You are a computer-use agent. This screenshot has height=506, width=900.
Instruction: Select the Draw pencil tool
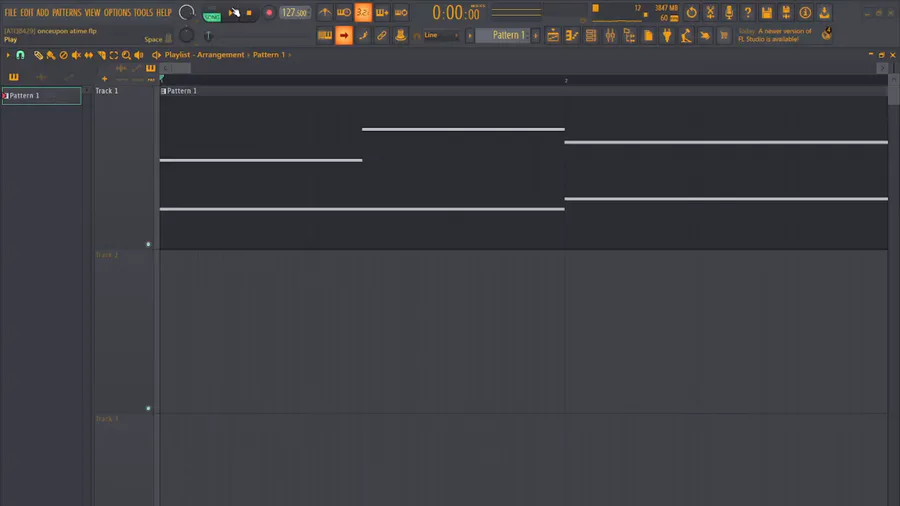38,55
